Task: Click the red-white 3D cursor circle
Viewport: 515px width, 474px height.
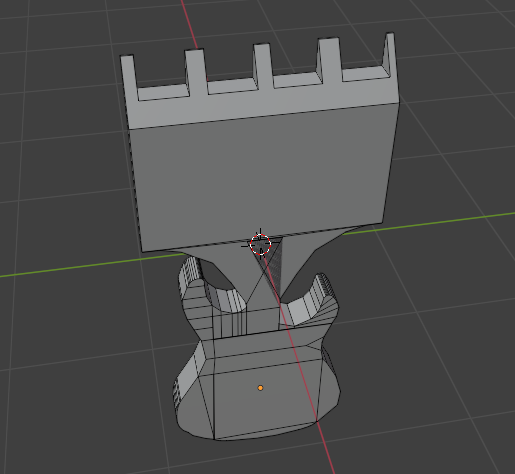Action: click(260, 244)
